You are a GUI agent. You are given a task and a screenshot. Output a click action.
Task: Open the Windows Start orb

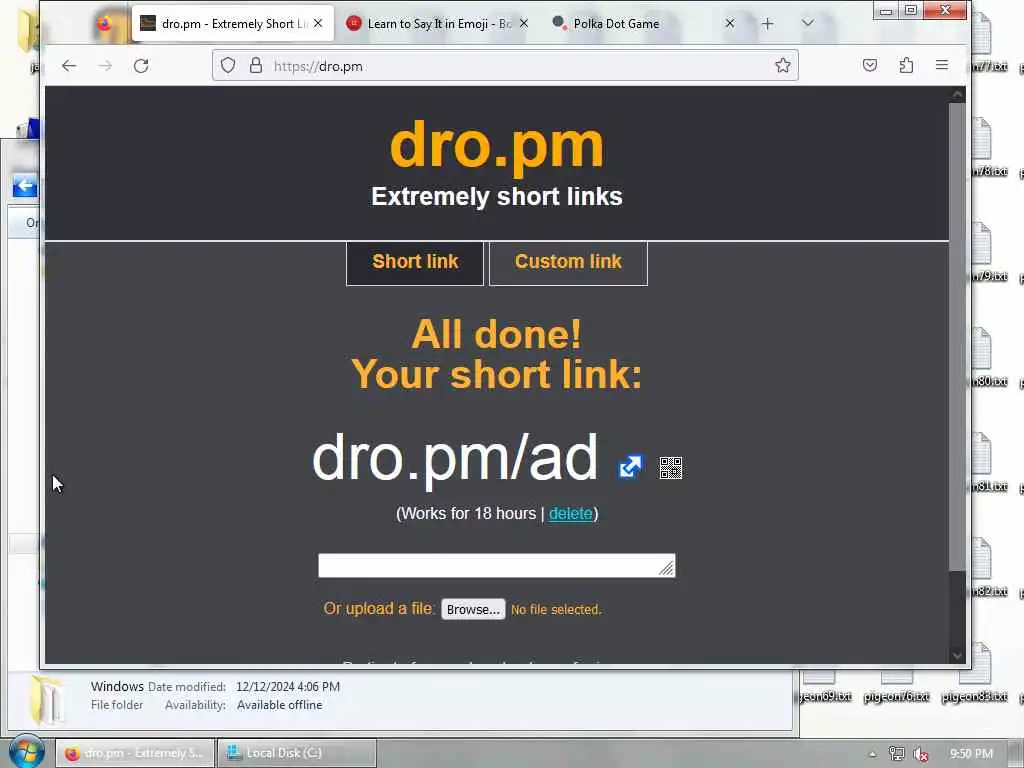(x=26, y=751)
